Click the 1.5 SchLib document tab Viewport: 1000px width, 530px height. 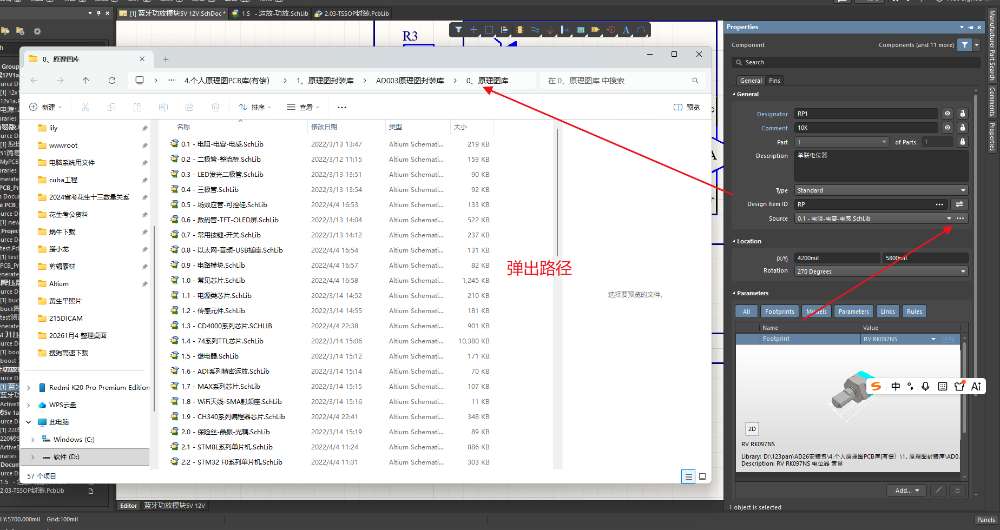coord(270,13)
